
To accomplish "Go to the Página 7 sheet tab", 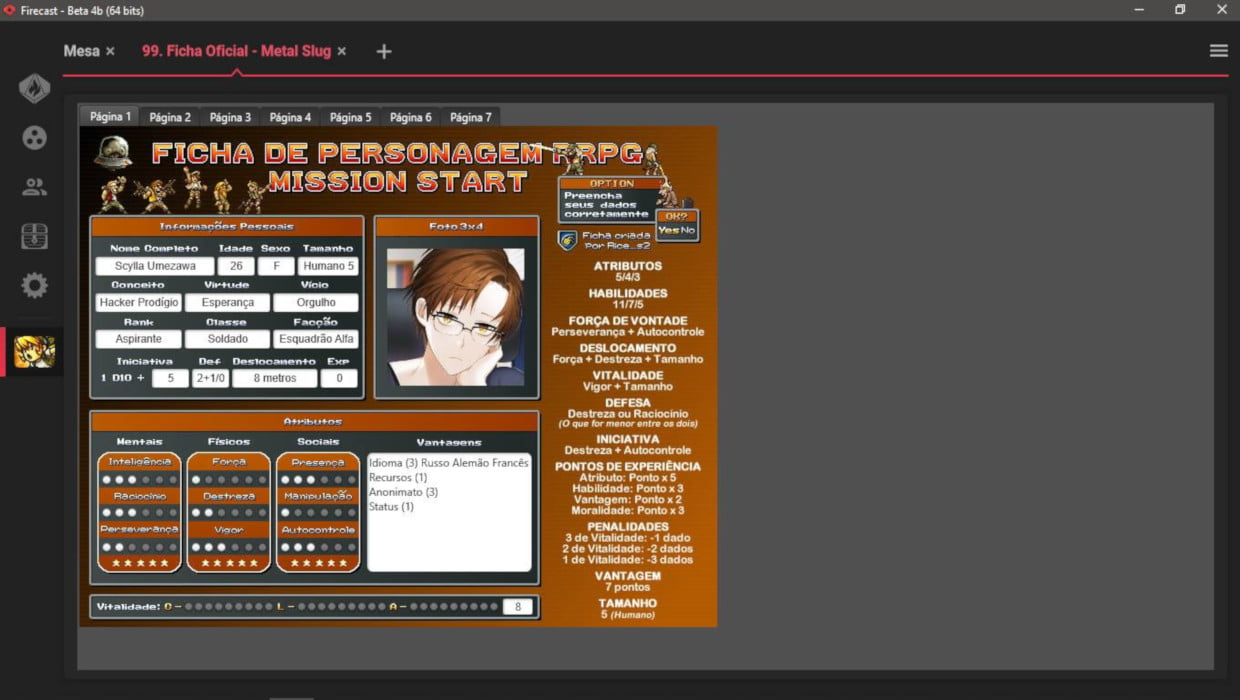I will pos(470,117).
